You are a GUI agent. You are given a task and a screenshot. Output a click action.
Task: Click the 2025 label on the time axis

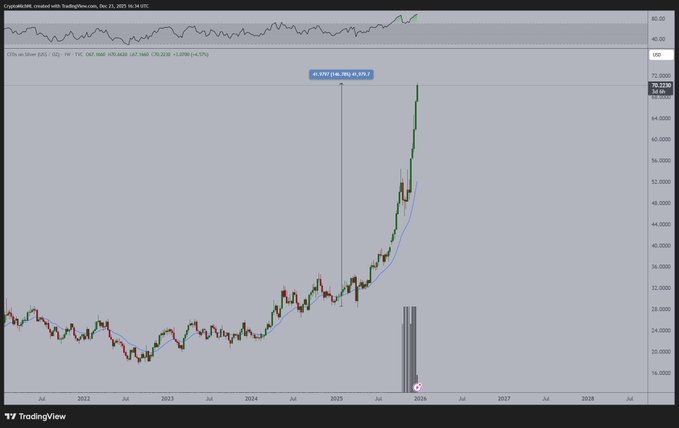(x=337, y=398)
